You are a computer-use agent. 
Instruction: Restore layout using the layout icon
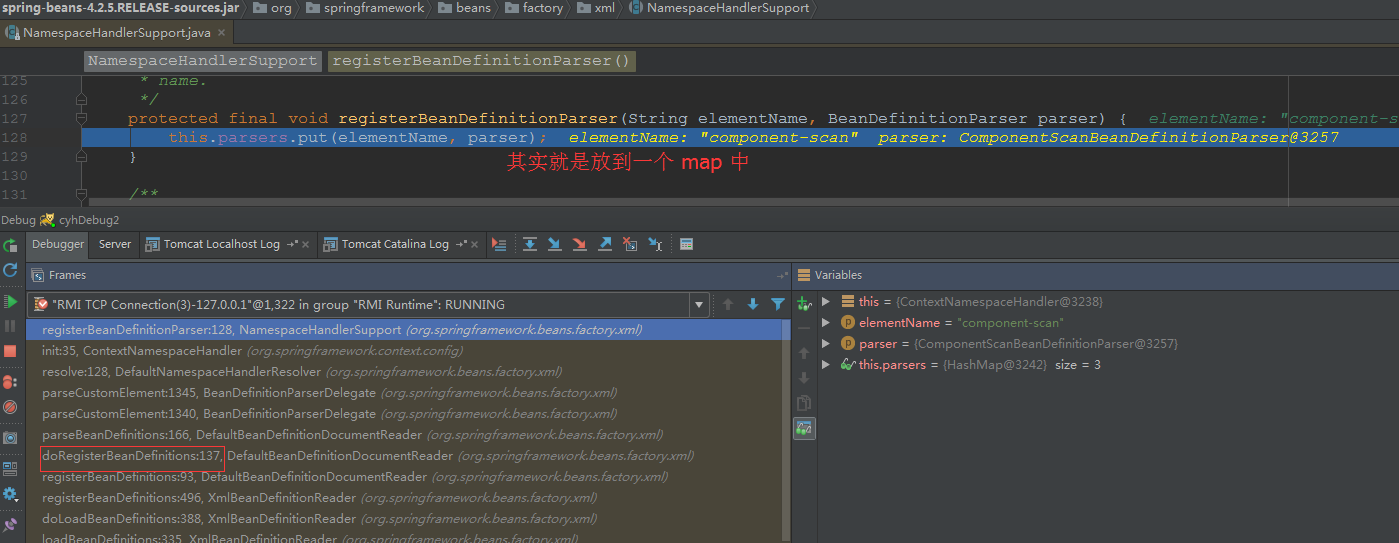point(10,468)
